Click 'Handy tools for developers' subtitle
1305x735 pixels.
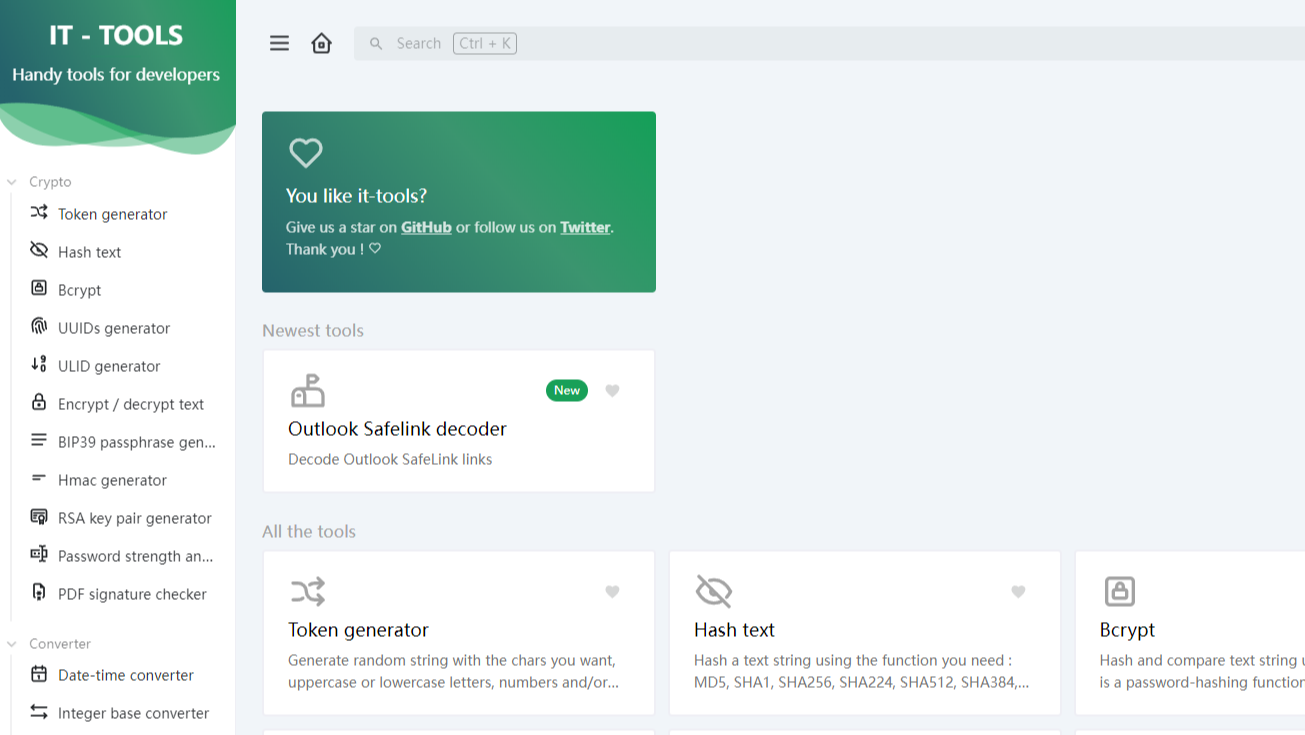click(x=116, y=75)
